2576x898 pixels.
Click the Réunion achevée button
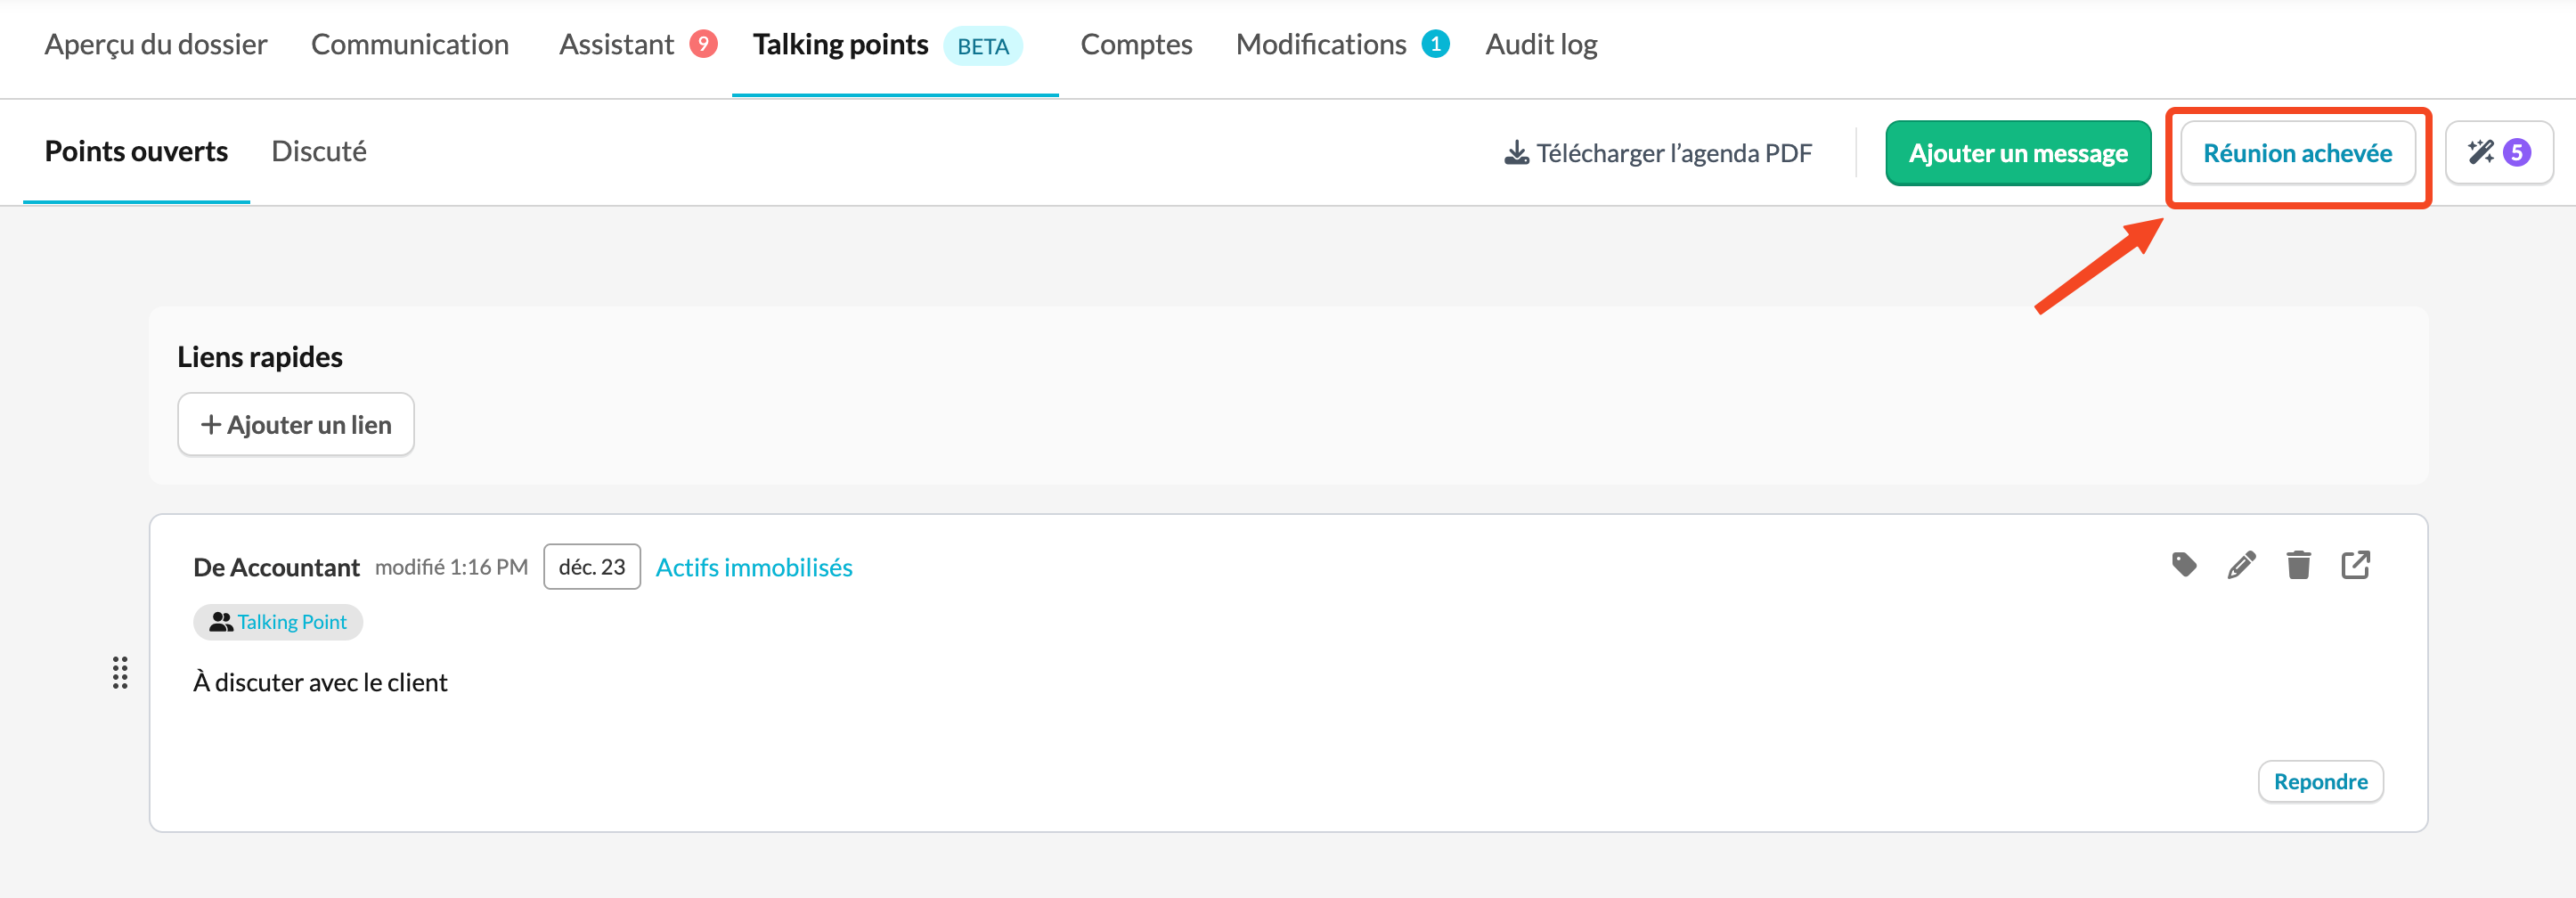[x=2297, y=153]
